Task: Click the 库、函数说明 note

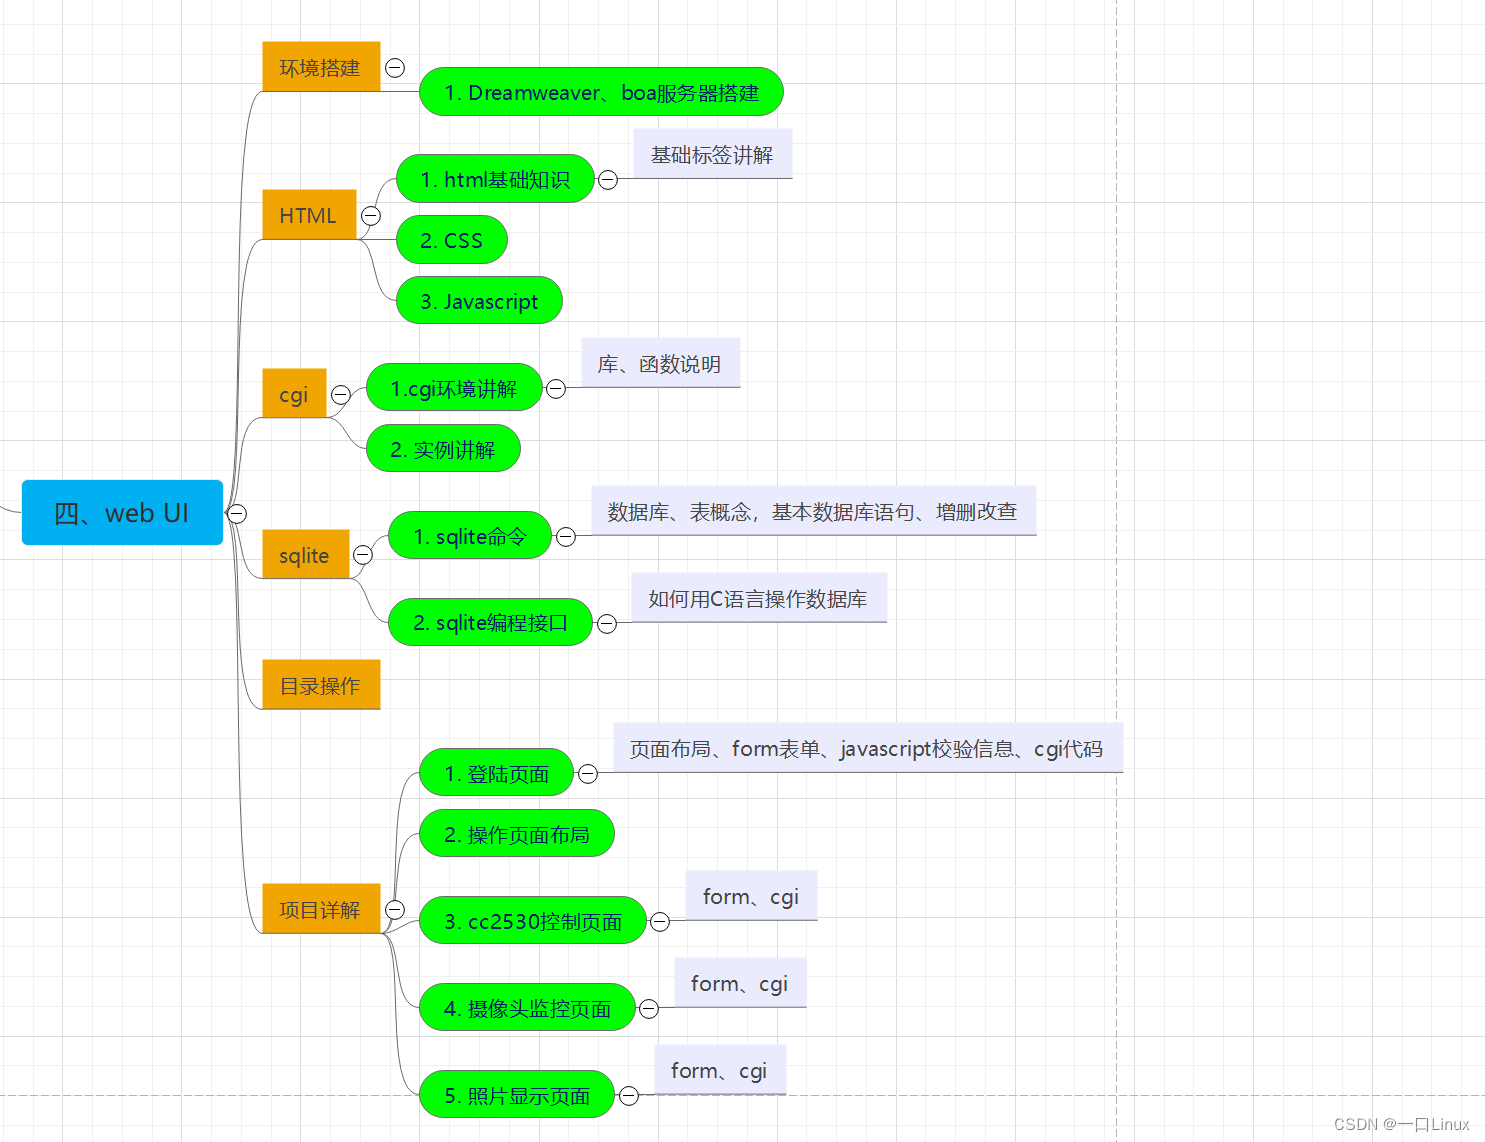Action: [661, 363]
